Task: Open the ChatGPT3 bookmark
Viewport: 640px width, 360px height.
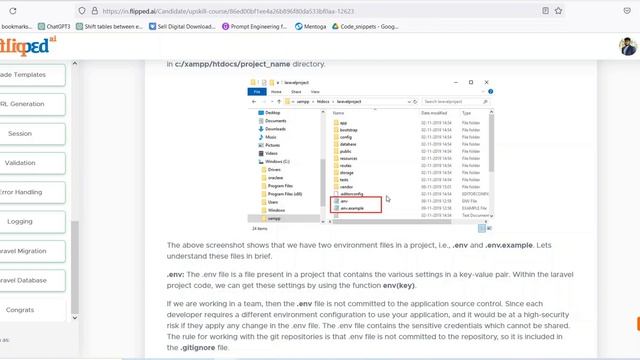Action: (54, 27)
